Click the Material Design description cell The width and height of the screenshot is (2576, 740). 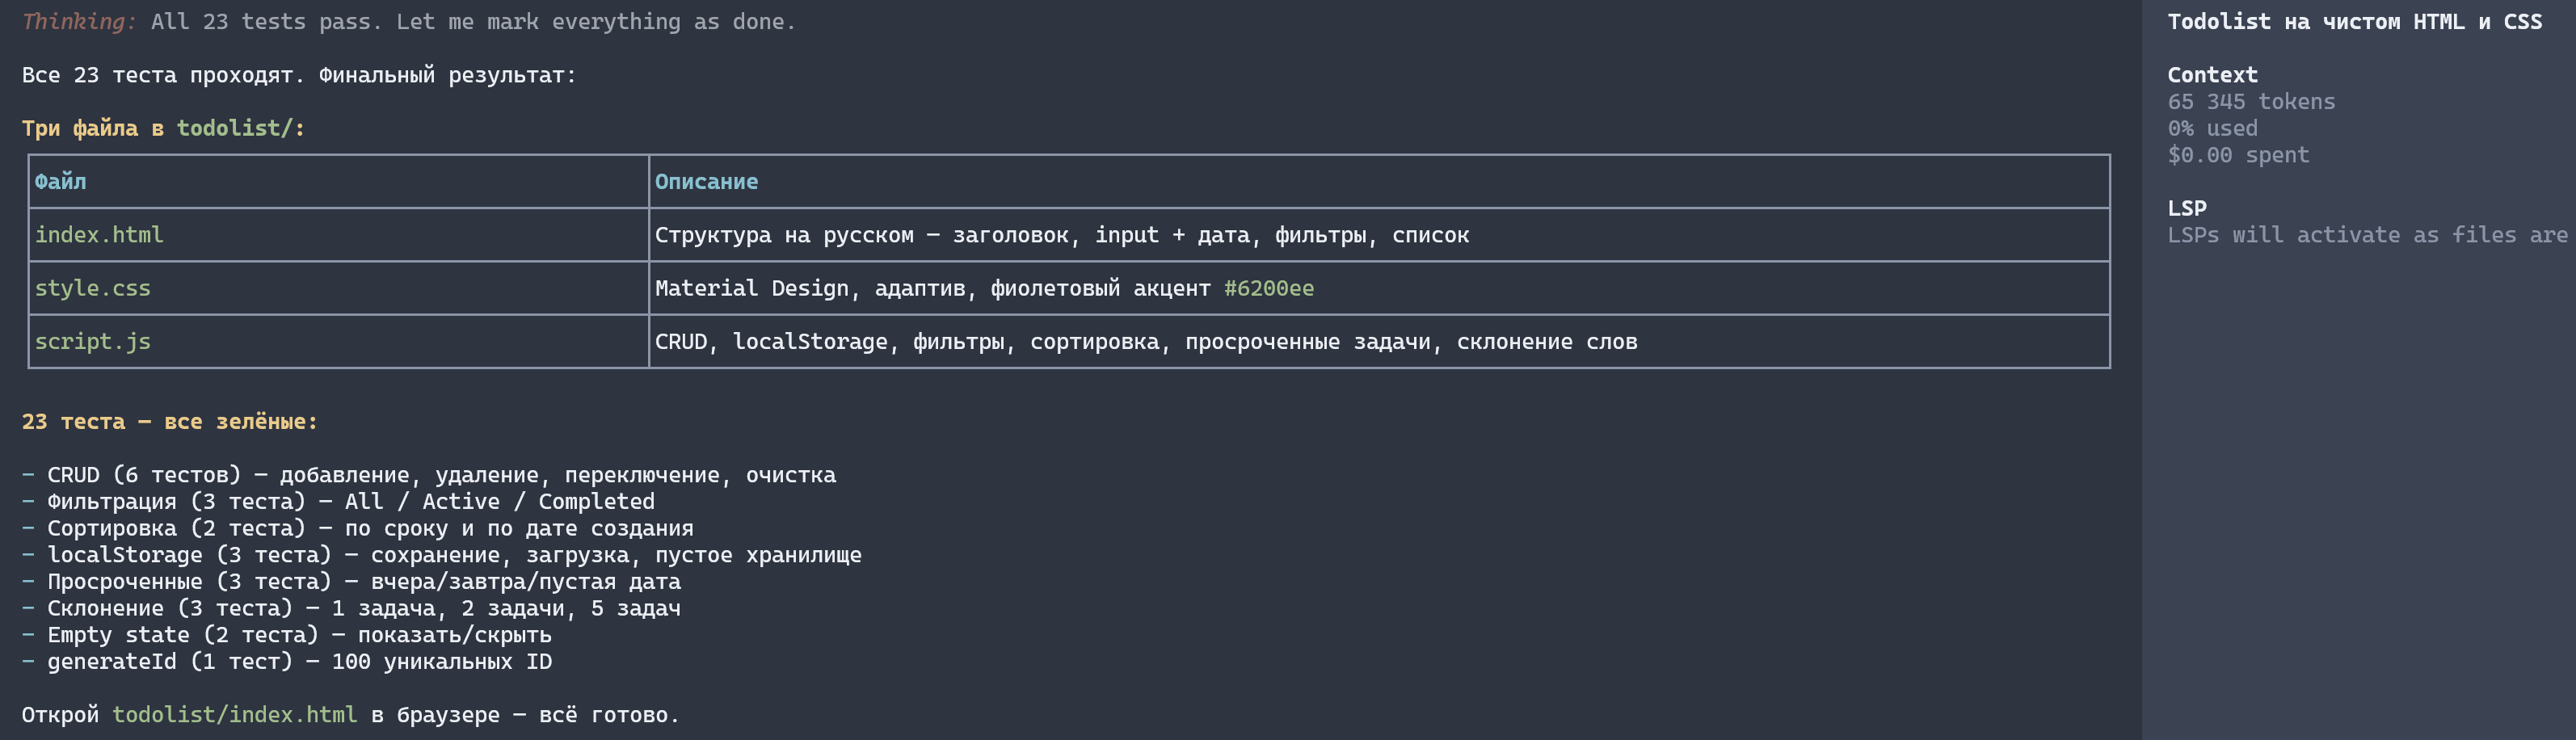point(1379,288)
